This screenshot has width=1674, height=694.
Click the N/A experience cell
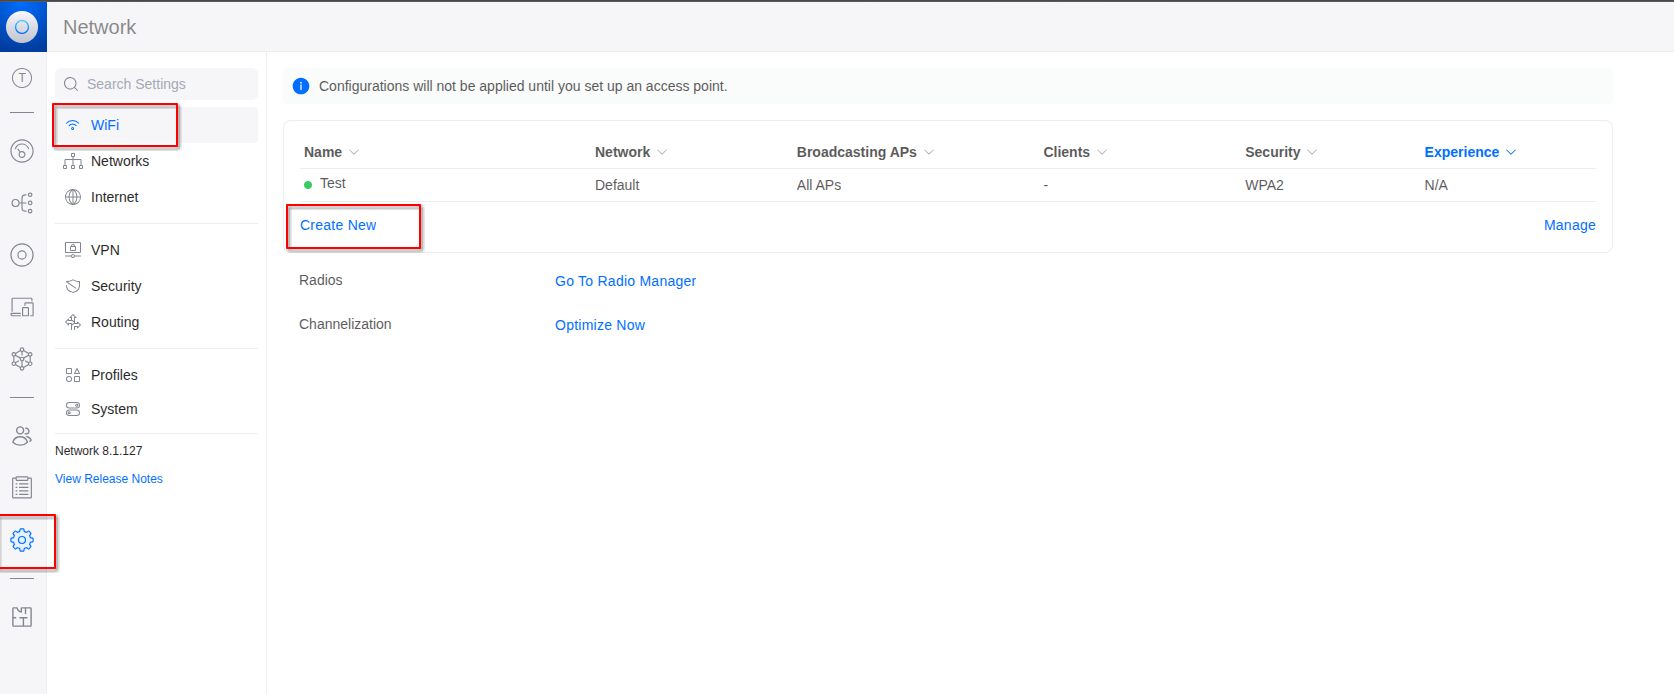[x=1436, y=185]
